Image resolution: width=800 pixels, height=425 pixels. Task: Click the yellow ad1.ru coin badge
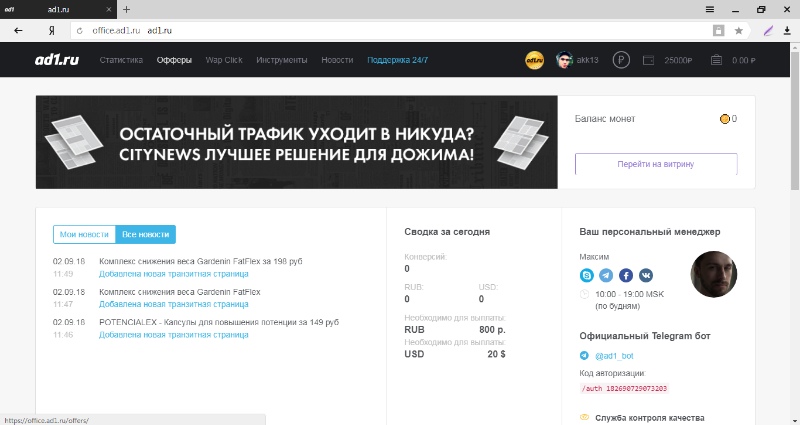pos(534,60)
